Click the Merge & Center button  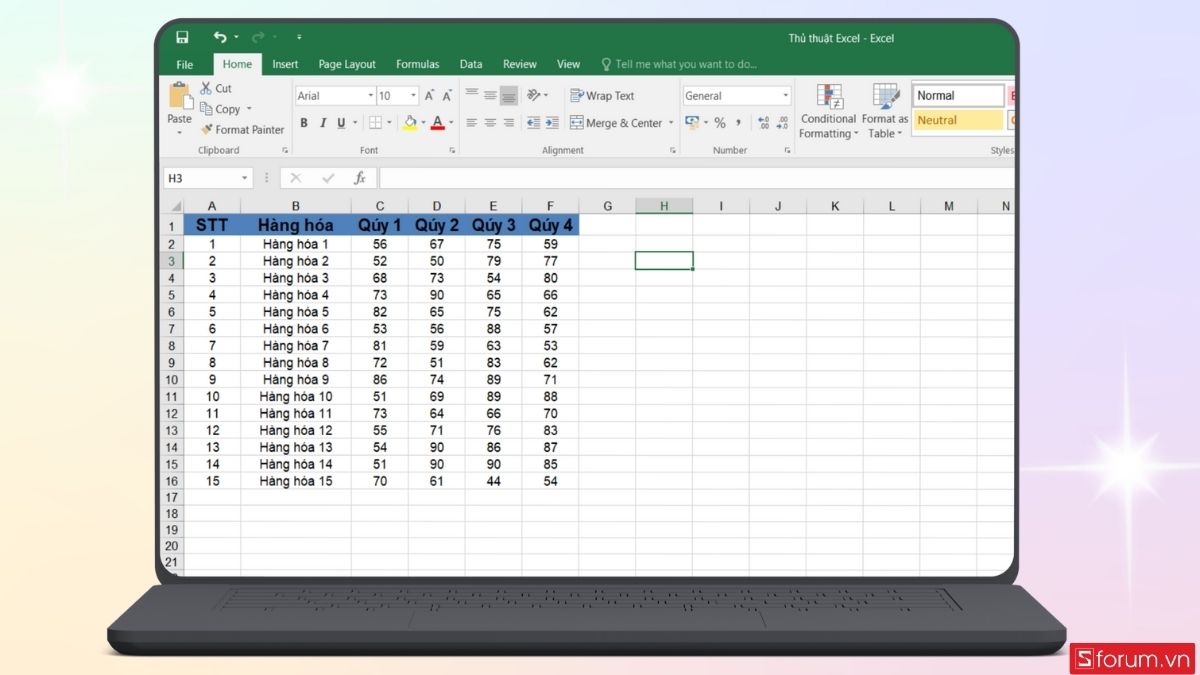(x=616, y=123)
